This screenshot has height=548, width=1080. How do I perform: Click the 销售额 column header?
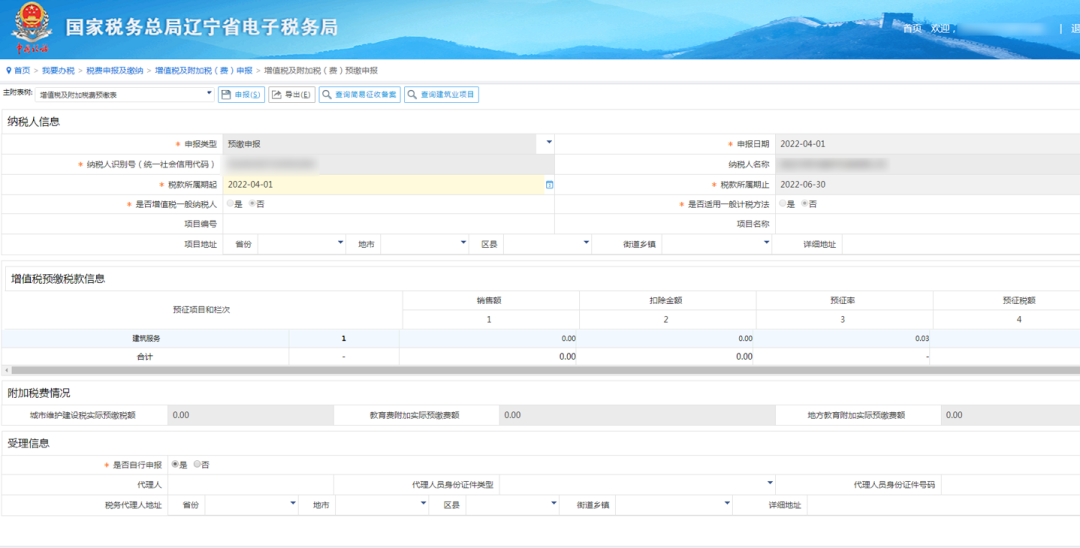pyautogui.click(x=488, y=300)
